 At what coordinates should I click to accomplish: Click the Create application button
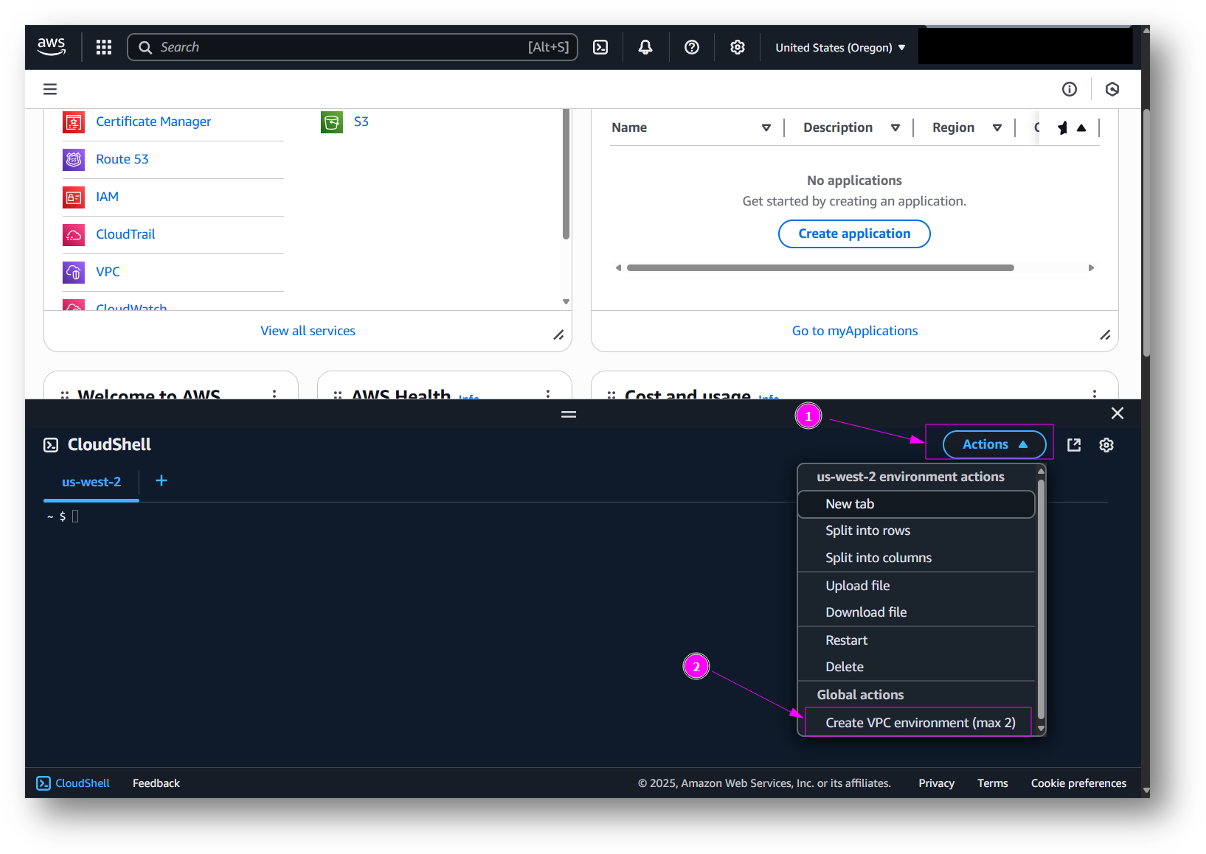click(x=854, y=234)
